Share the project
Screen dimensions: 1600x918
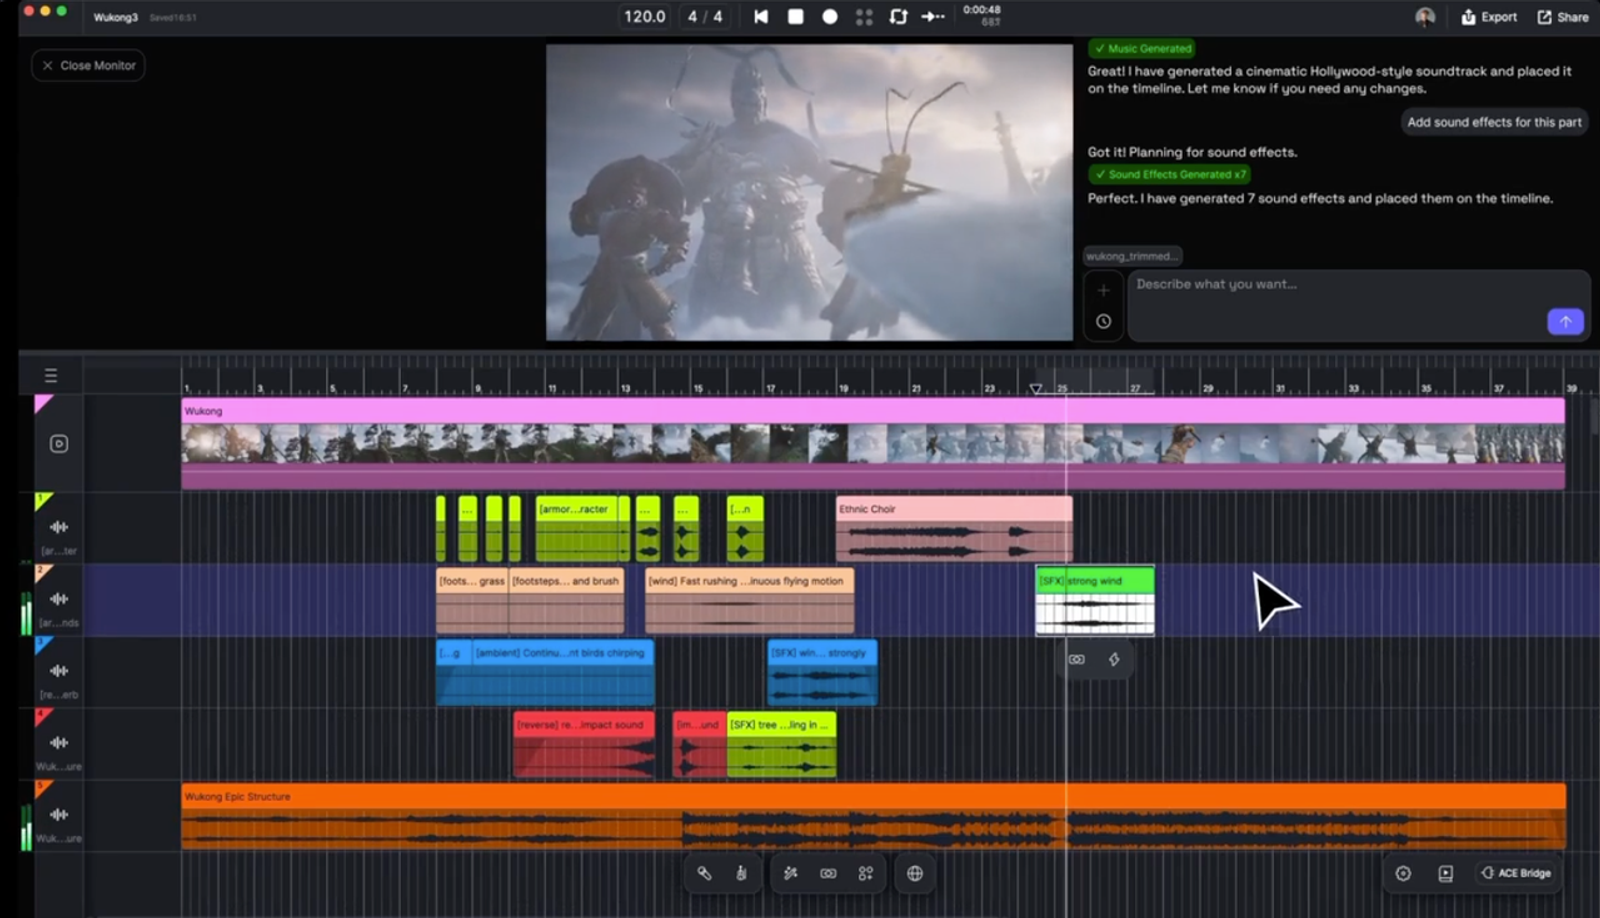[1563, 16]
